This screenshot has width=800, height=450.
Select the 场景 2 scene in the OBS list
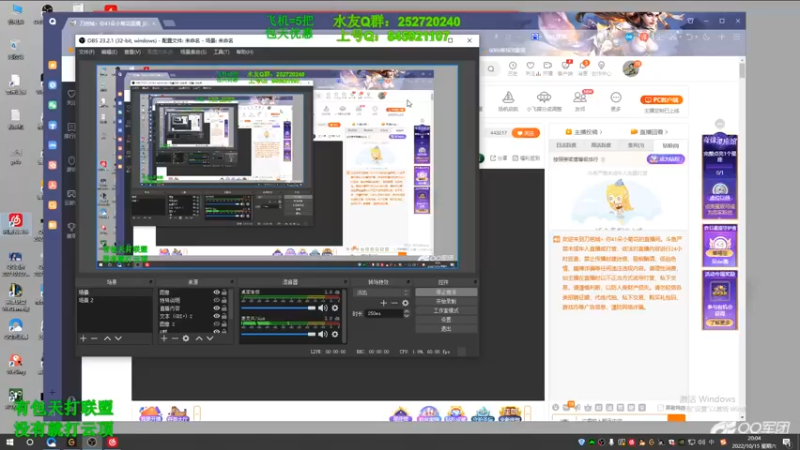114,301
